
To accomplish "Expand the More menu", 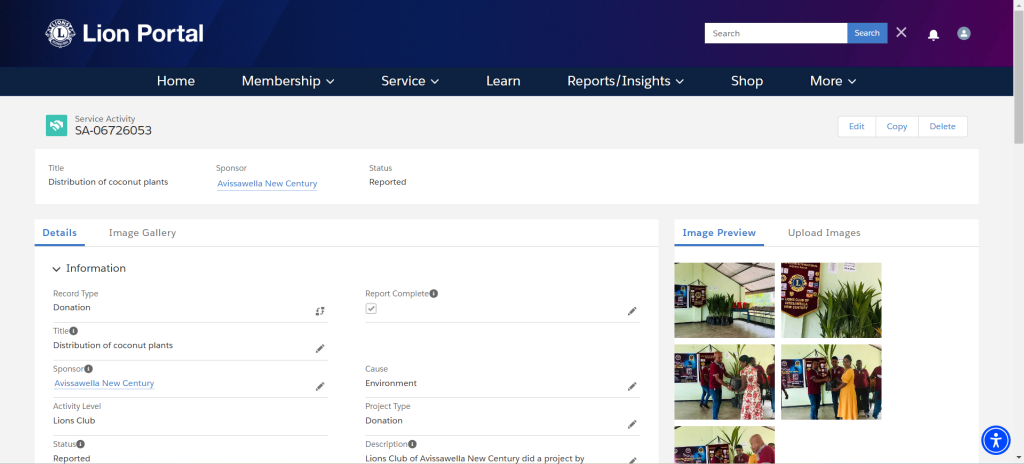I will pyautogui.click(x=833, y=81).
